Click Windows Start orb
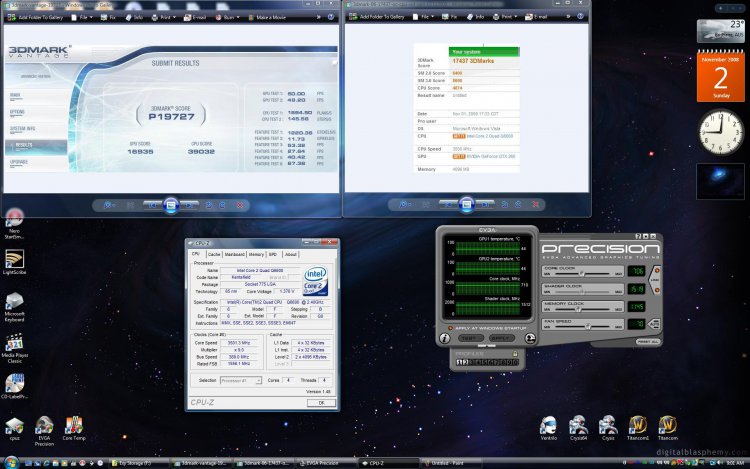 pyautogui.click(x=11, y=462)
